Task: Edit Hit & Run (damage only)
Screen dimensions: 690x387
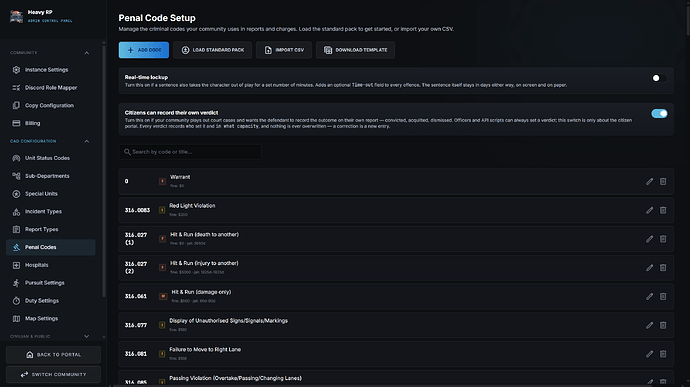Action: (x=649, y=296)
